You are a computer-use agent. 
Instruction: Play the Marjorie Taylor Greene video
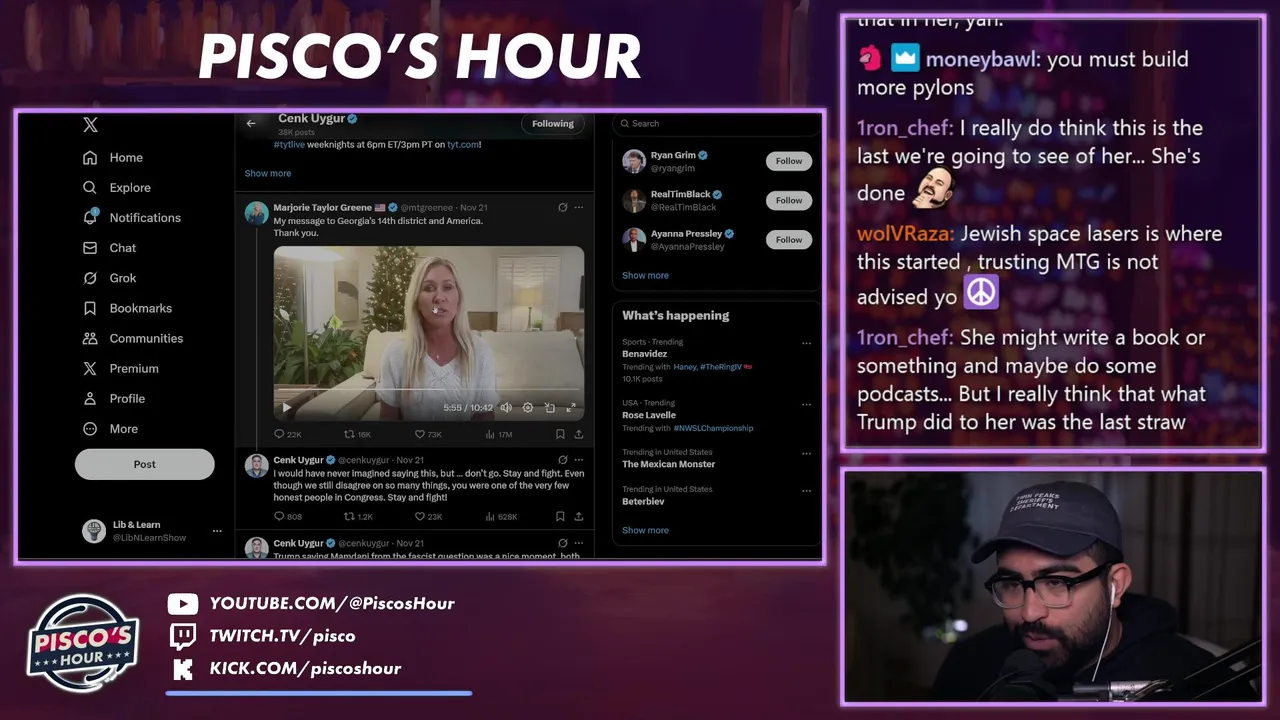coord(286,407)
